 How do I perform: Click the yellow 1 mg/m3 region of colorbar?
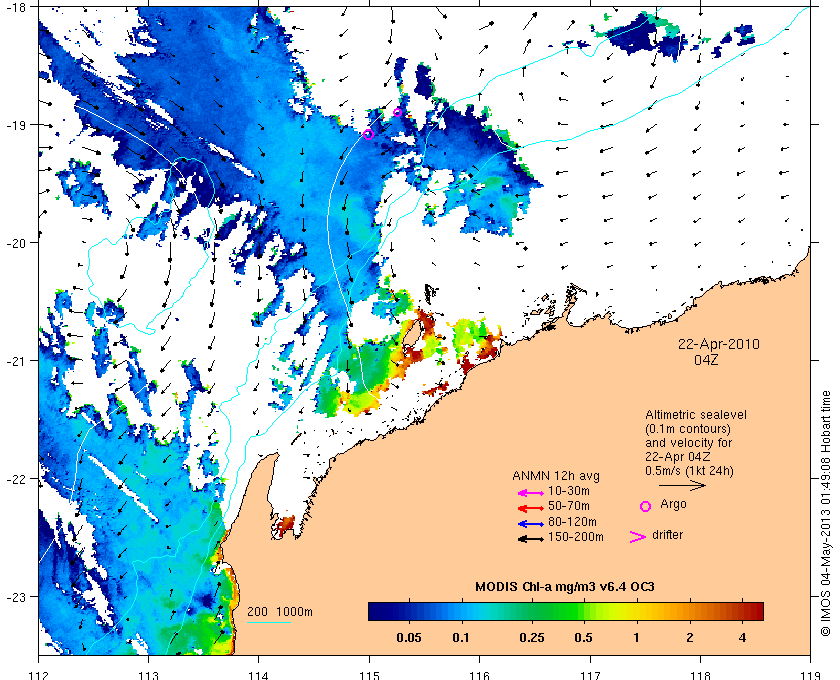(636, 611)
